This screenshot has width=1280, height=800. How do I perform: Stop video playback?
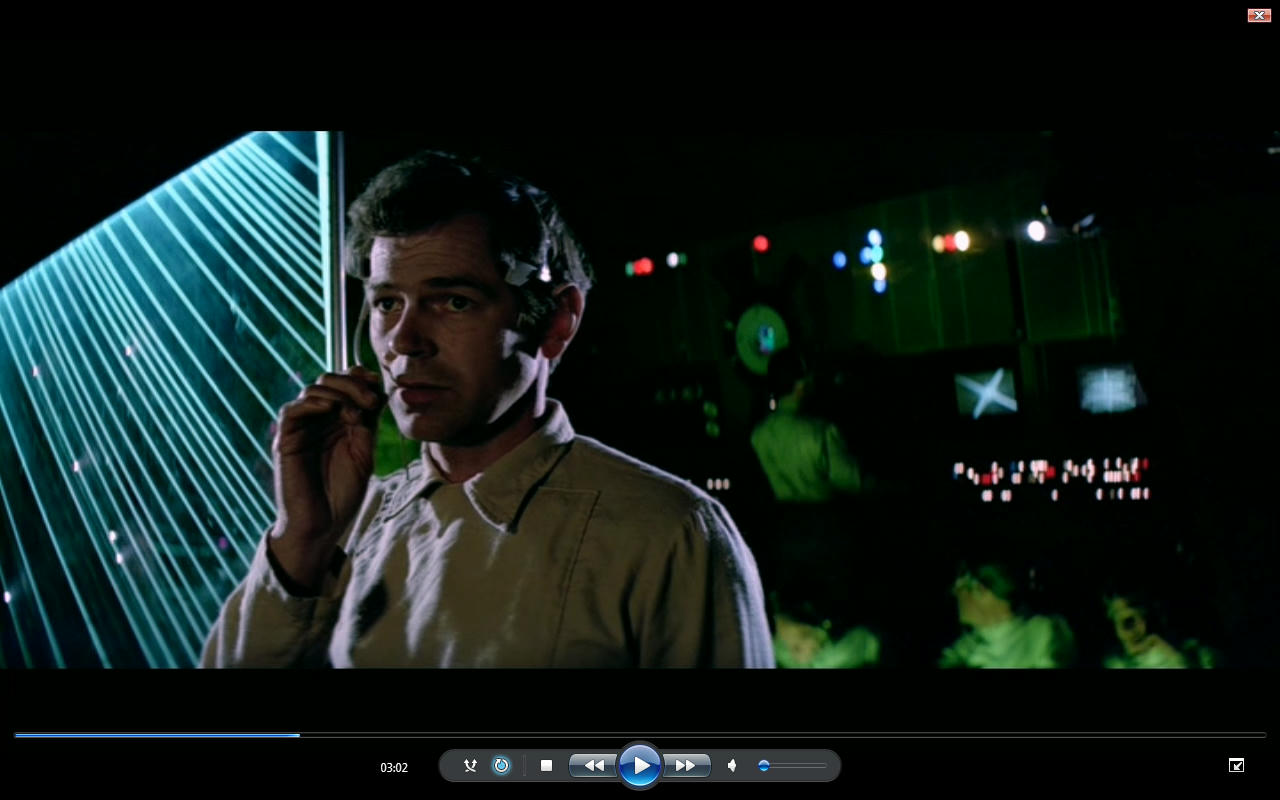click(546, 766)
